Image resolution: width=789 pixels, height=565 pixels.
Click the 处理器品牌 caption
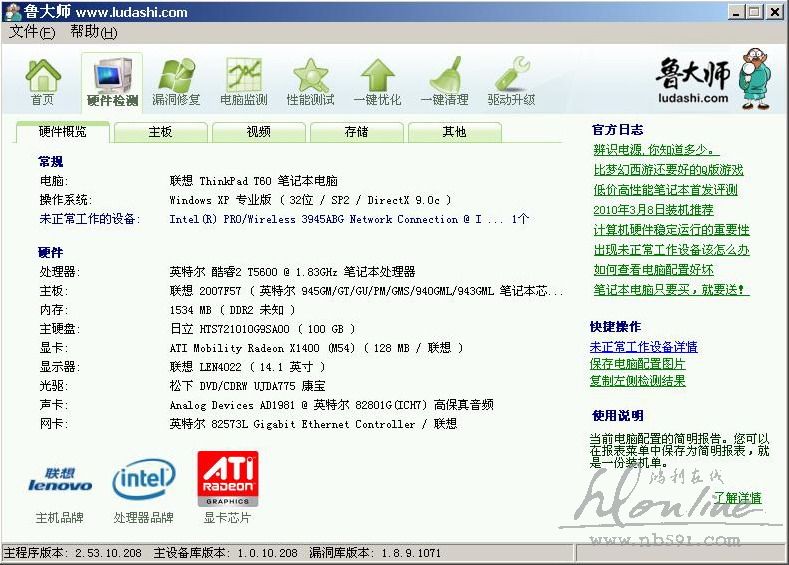pyautogui.click(x=143, y=518)
